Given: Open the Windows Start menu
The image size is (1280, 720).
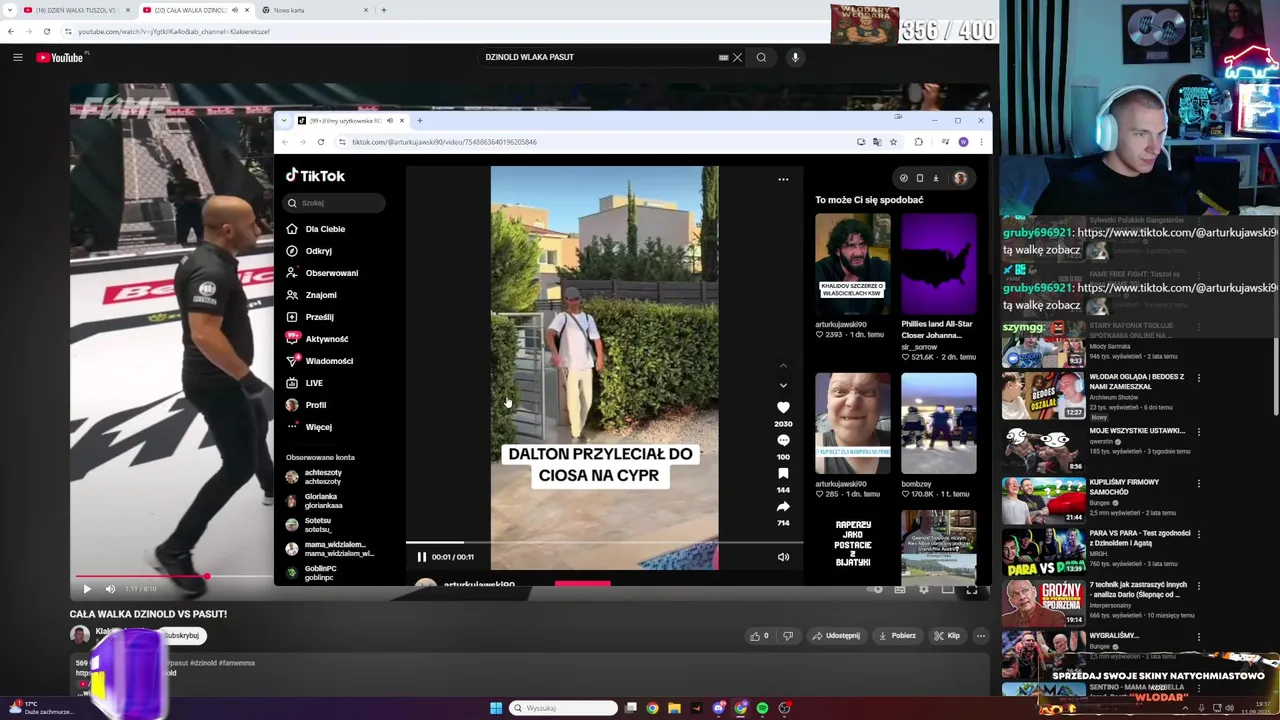Looking at the screenshot, I should click(x=496, y=708).
